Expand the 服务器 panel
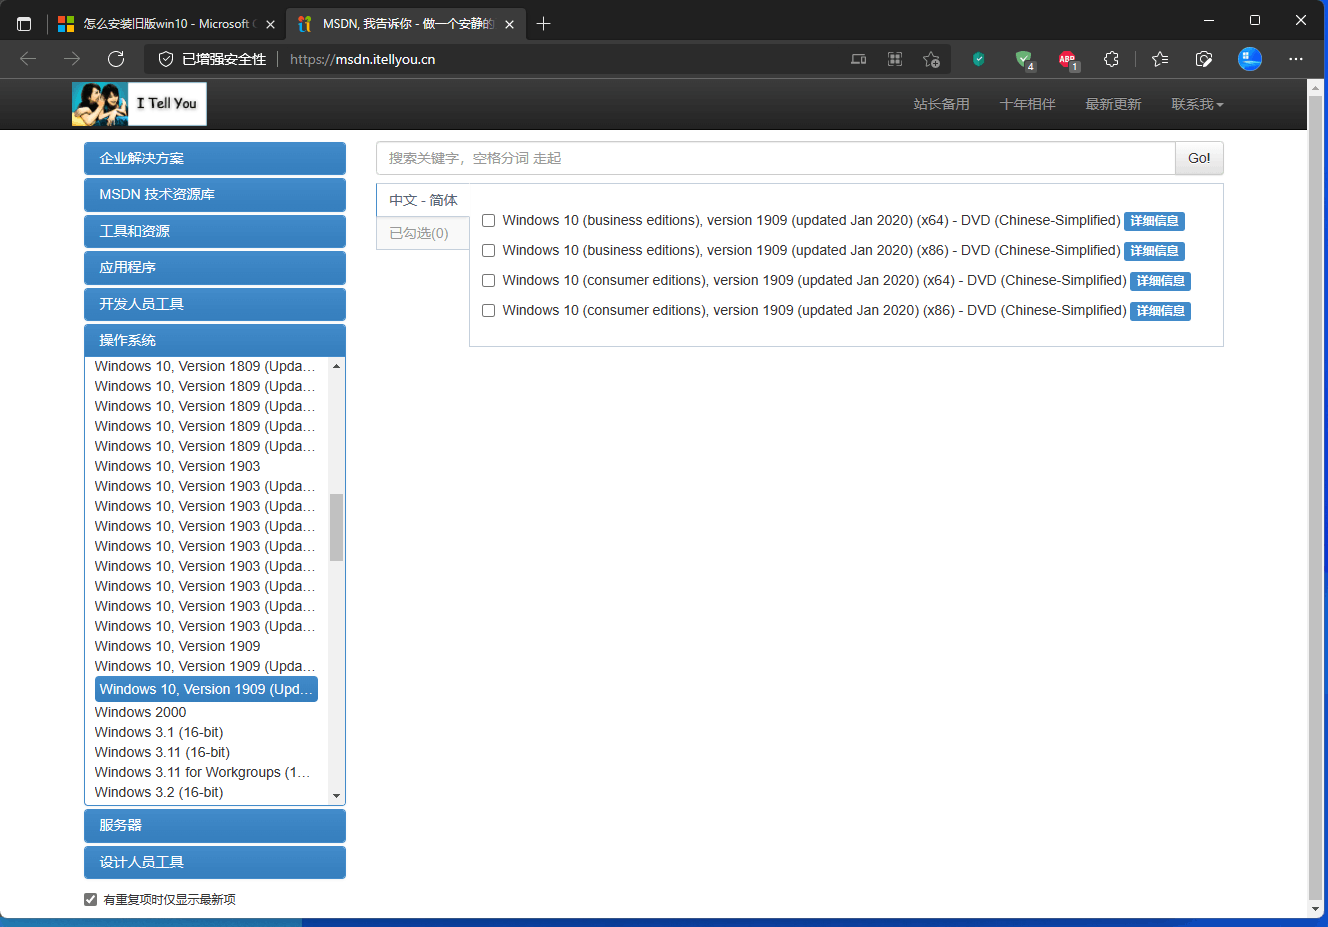This screenshot has height=927, width=1328. tap(215, 825)
